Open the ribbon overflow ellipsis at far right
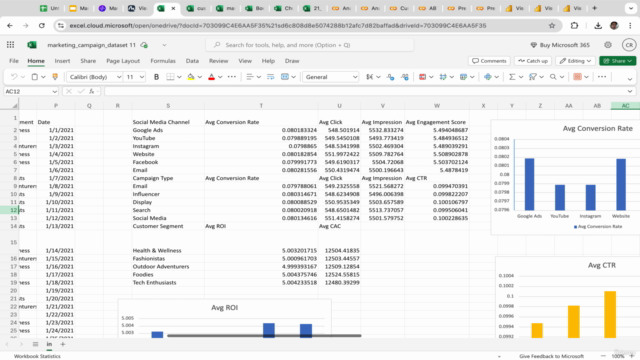The height and width of the screenshot is (360, 640). [602, 77]
